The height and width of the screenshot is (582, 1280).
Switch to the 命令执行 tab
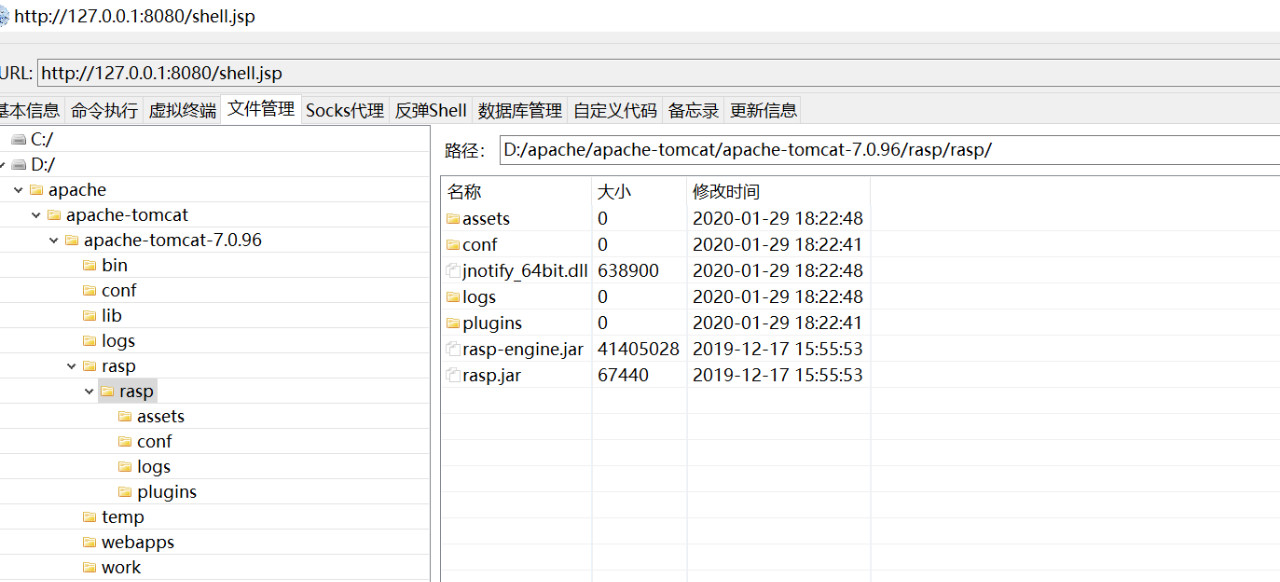point(104,110)
